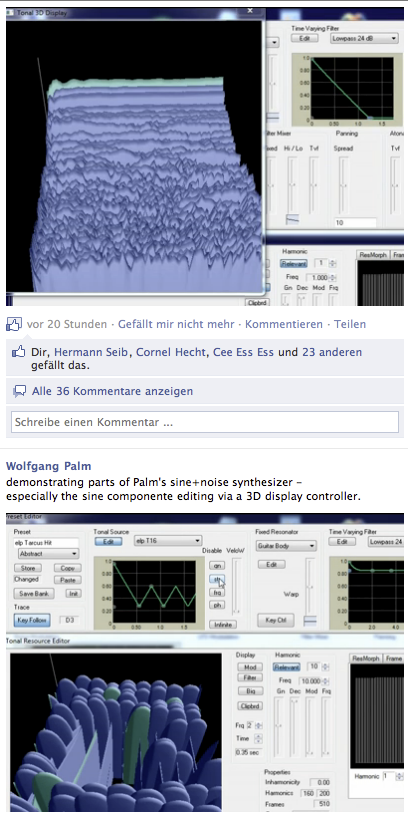
Task: Share the post with 'Teilen'
Action: 350,324
